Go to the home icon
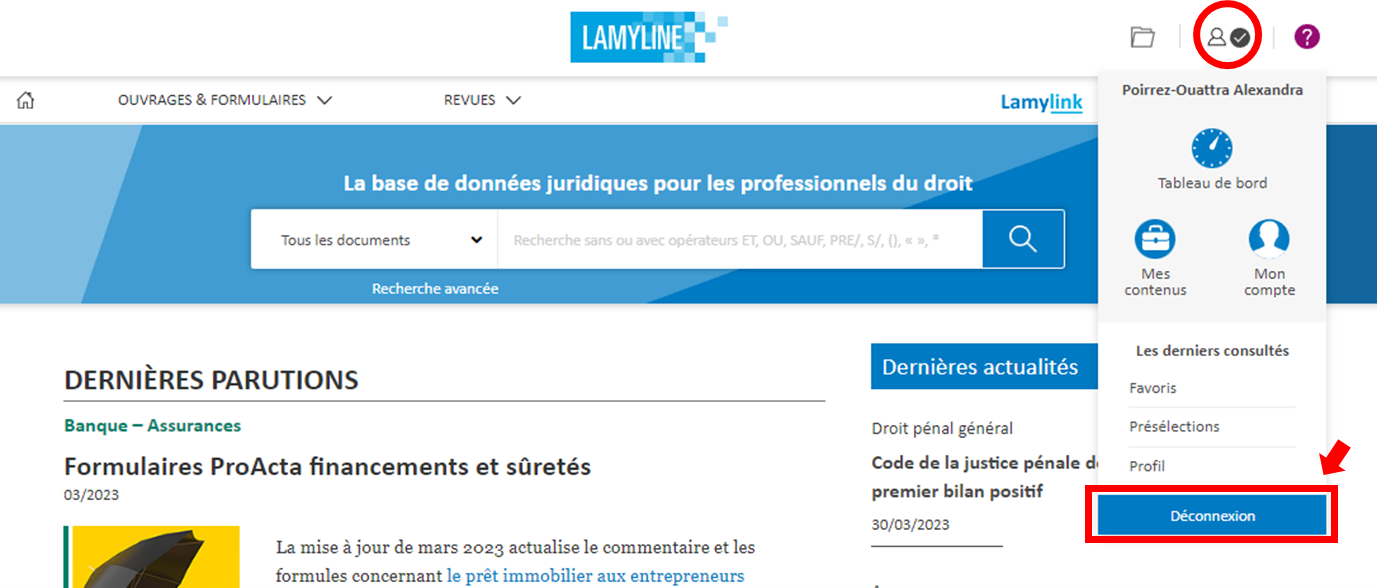The height and width of the screenshot is (588, 1377). (26, 100)
